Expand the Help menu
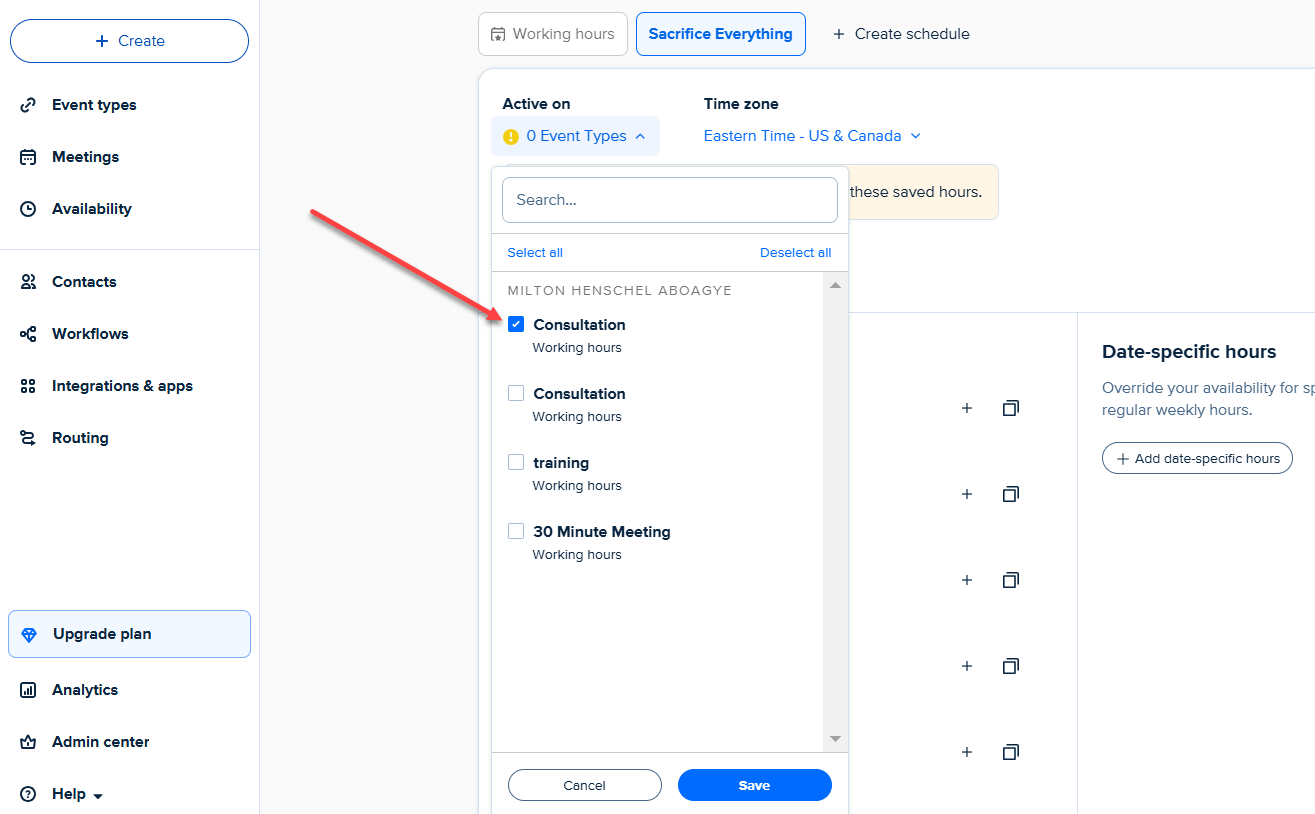Screen dimensions: 1315x814 click(69, 793)
